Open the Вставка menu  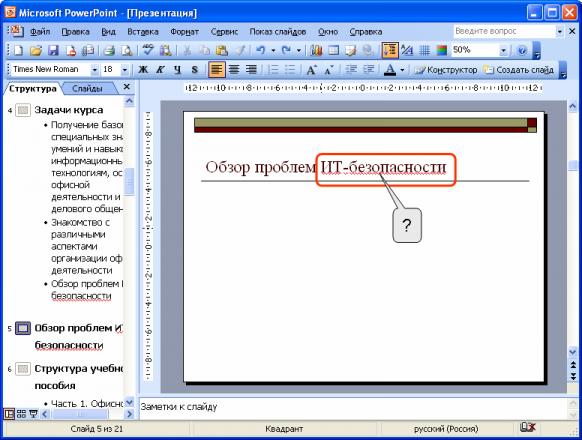point(143,32)
